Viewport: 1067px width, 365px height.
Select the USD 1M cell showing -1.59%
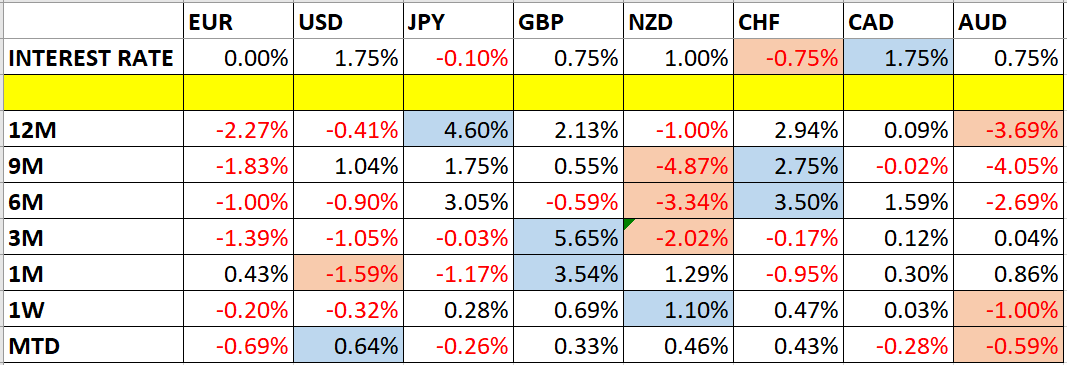tap(348, 275)
